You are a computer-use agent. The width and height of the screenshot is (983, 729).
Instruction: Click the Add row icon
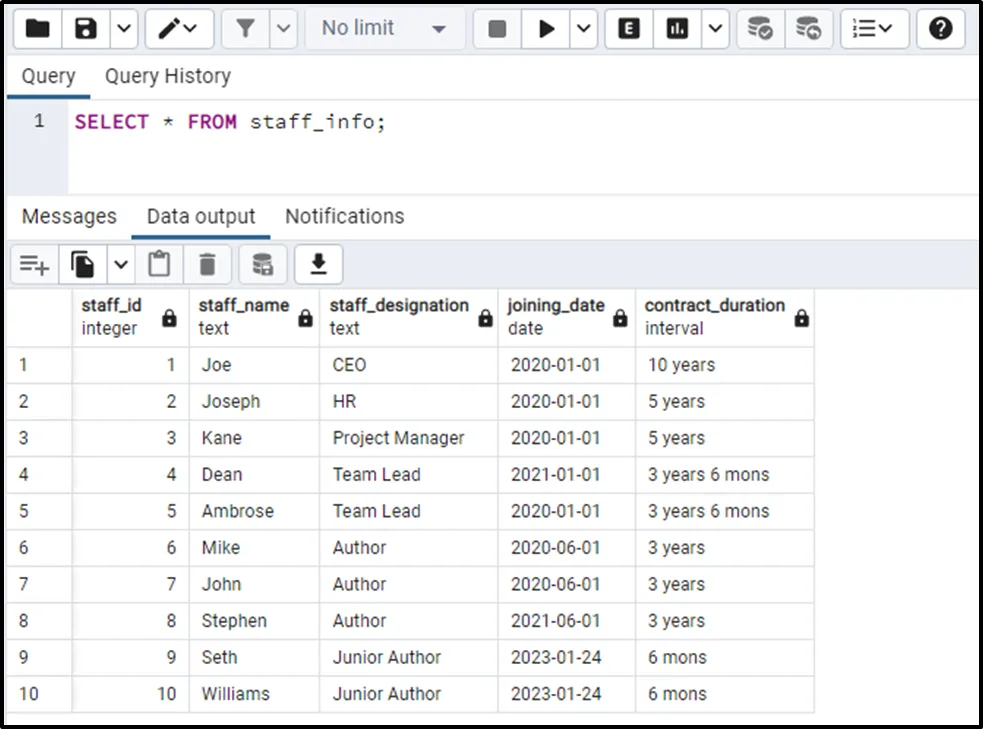[34, 264]
